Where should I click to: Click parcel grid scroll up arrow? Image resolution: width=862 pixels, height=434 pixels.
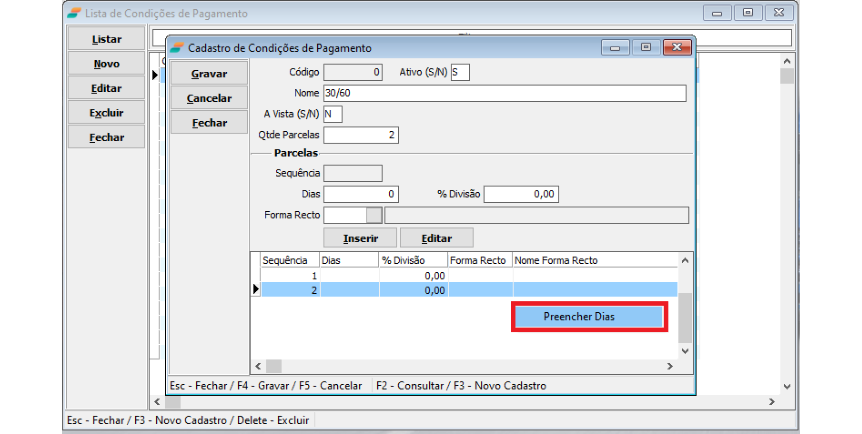tap(685, 260)
